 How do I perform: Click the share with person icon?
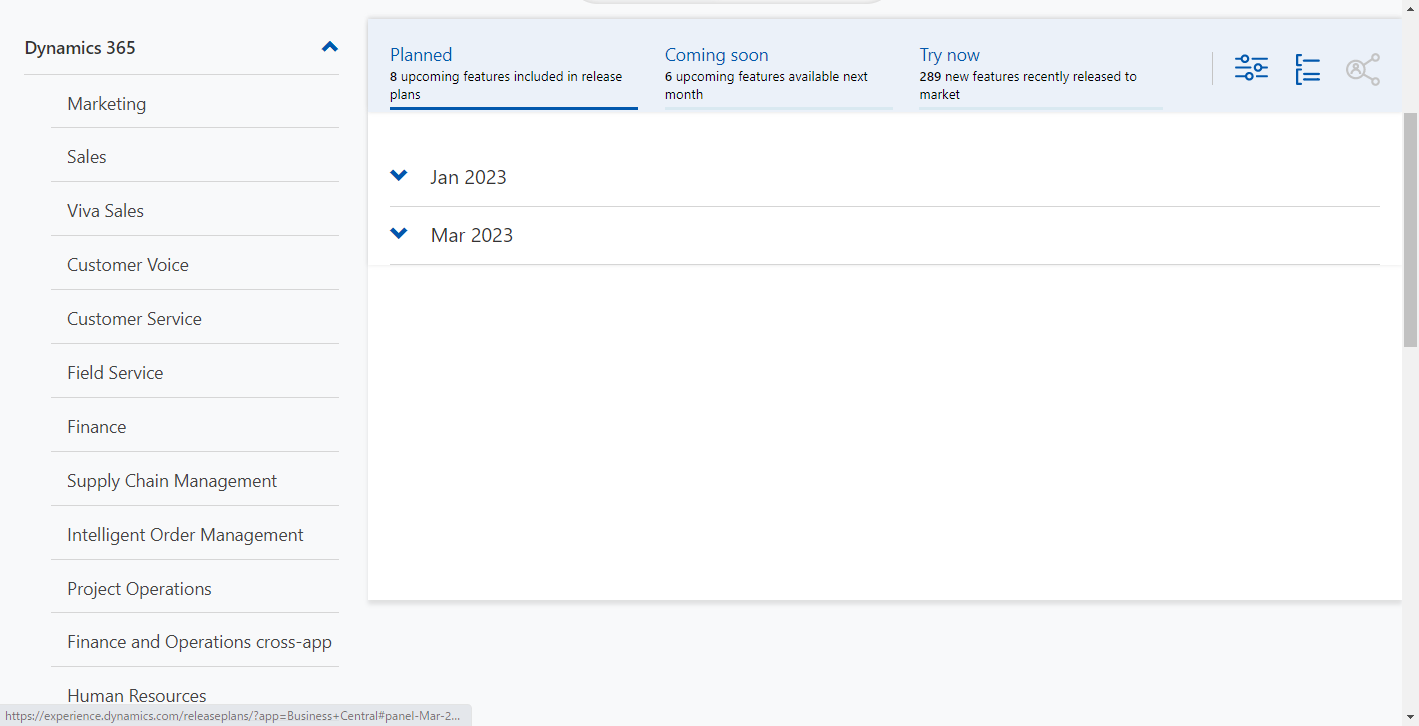pos(1363,69)
